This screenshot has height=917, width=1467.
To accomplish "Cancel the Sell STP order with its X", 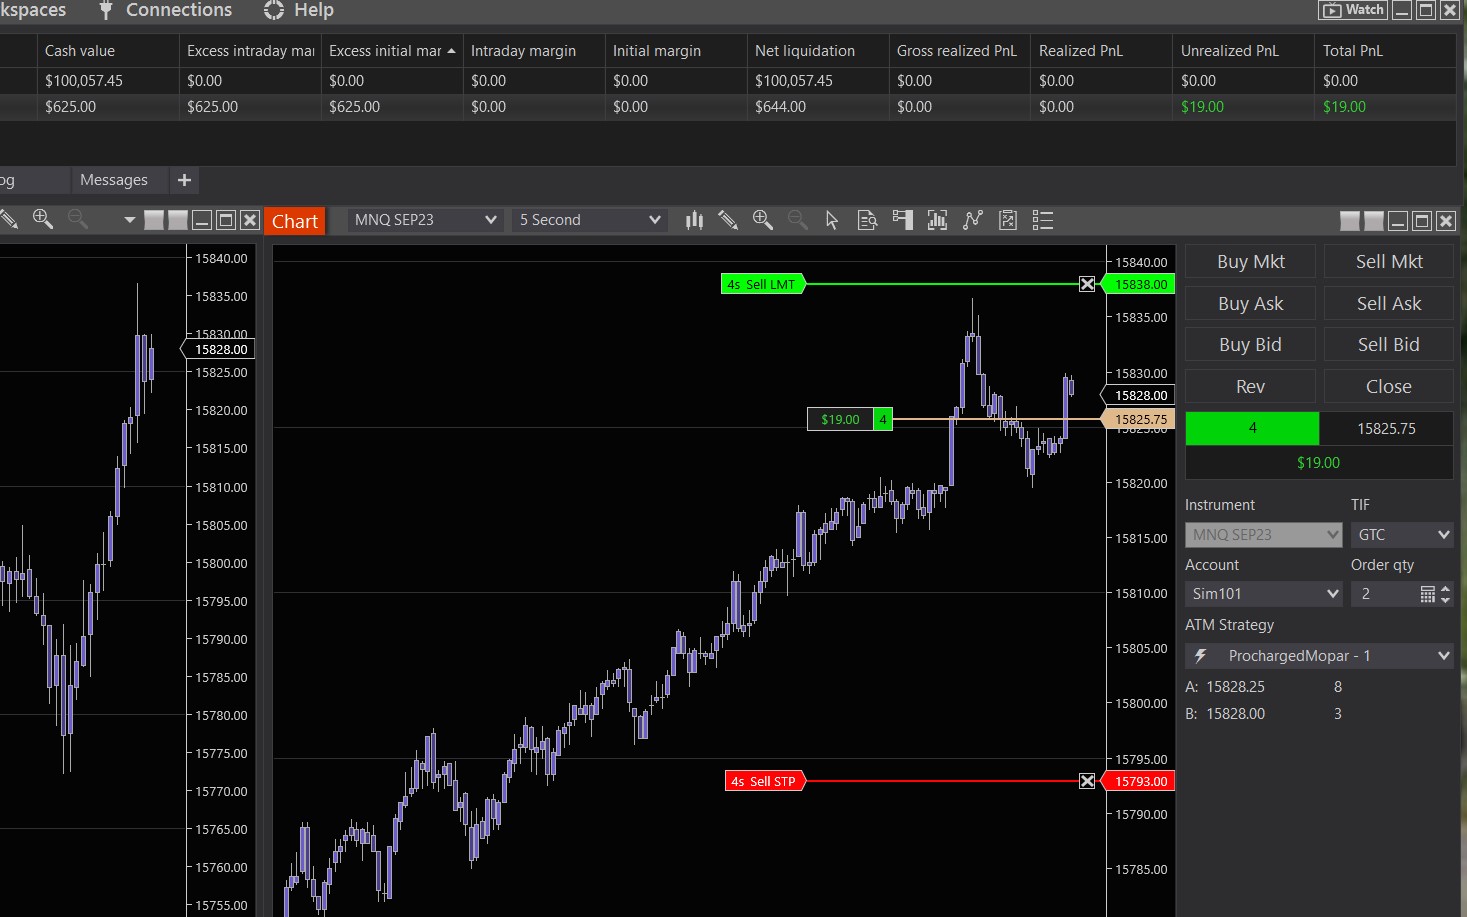I will click(1087, 781).
